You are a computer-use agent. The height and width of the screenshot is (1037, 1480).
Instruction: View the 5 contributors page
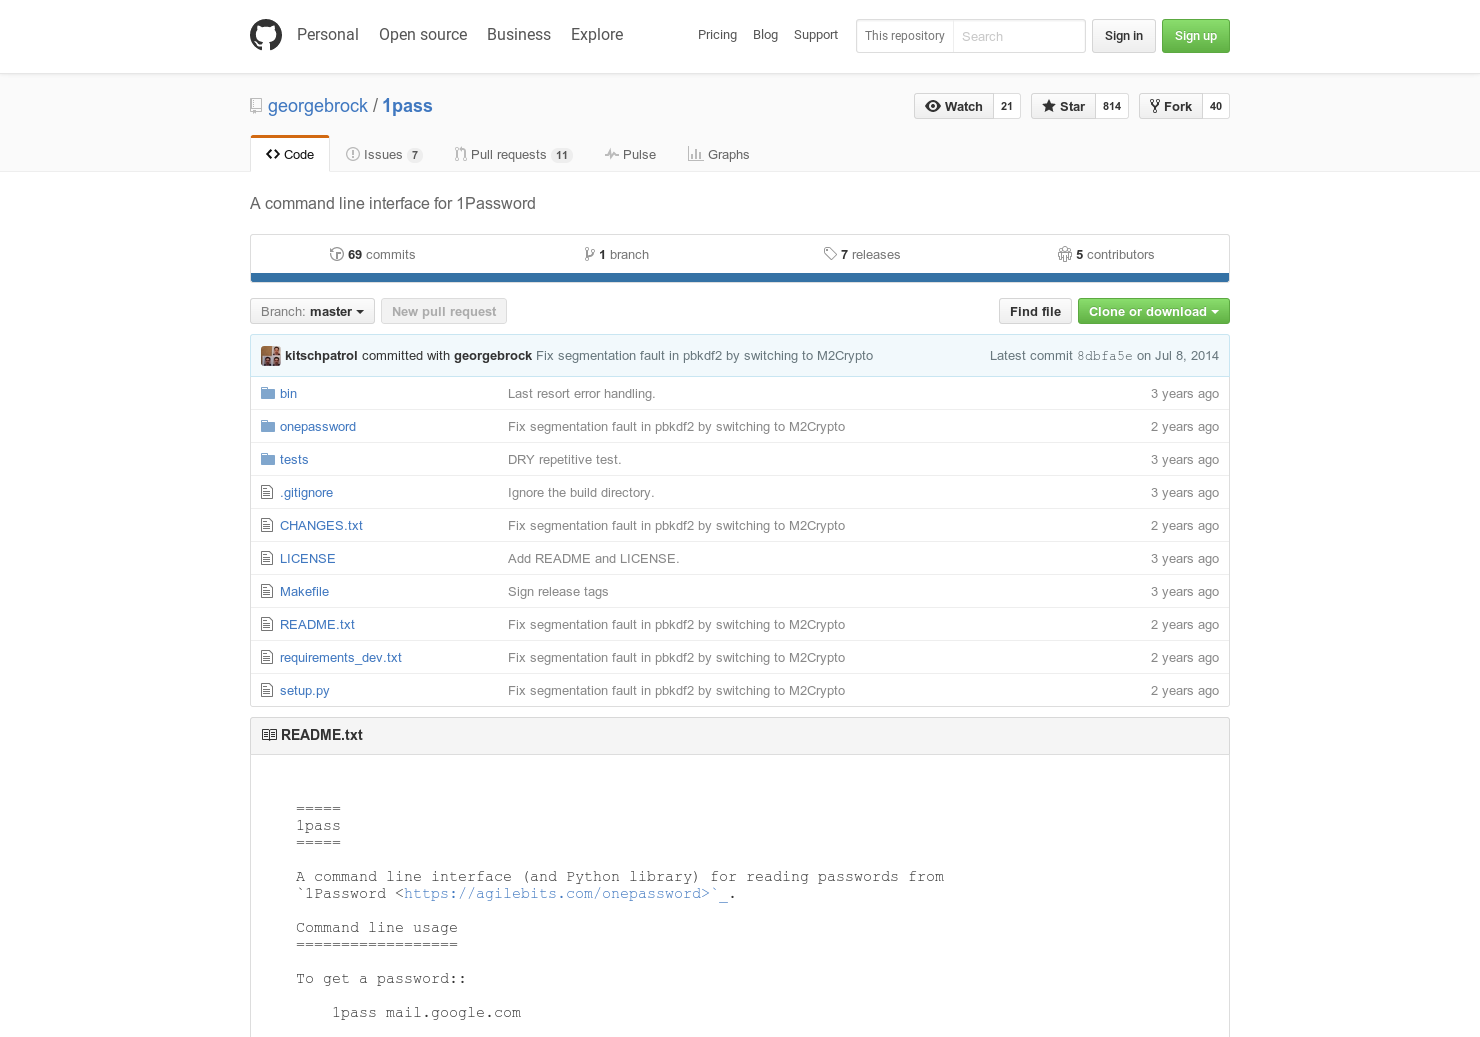click(x=1106, y=254)
